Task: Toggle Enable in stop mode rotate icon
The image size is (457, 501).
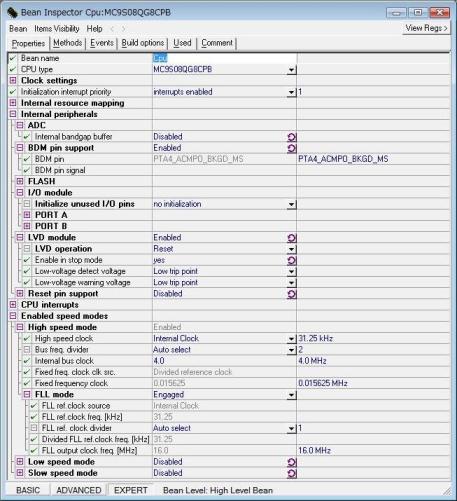Action: 292,260
